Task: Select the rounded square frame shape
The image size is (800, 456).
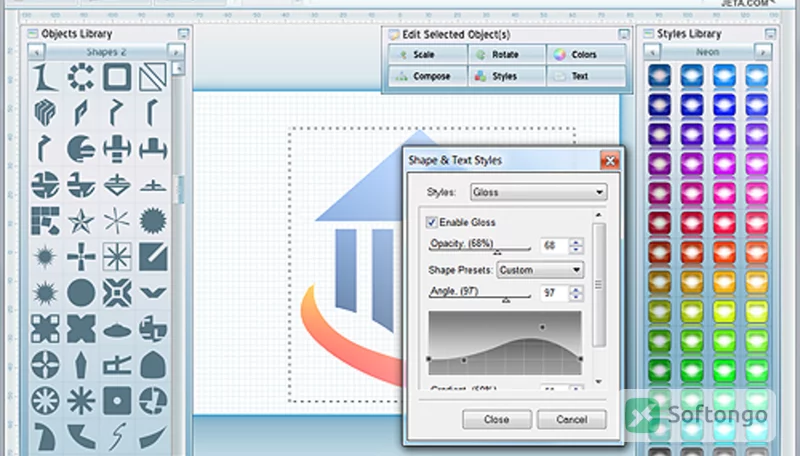Action: pos(117,77)
